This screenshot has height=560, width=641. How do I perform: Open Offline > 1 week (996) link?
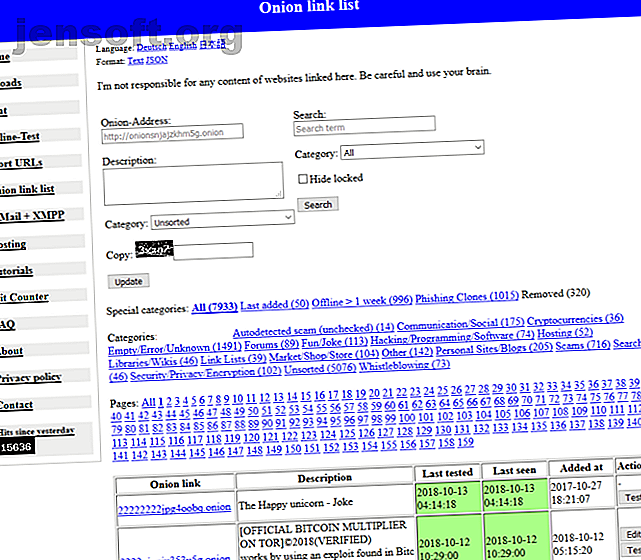pyautogui.click(x=362, y=301)
